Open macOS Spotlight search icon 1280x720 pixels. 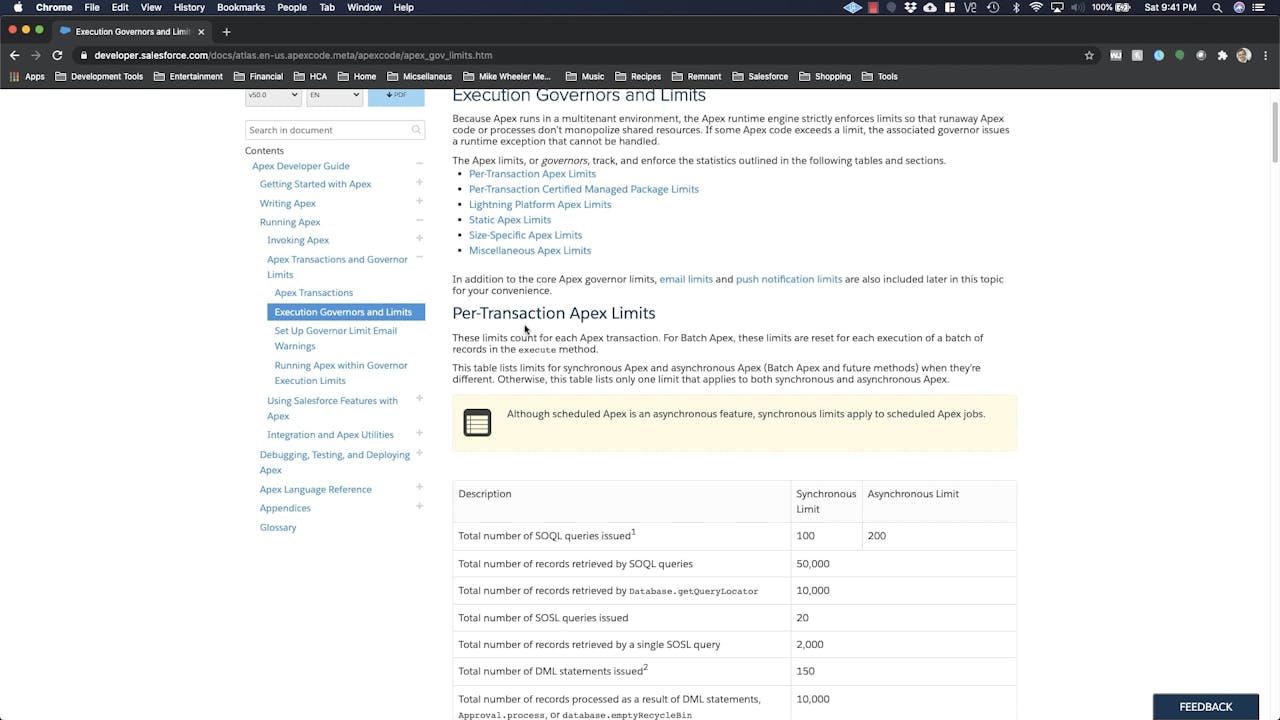click(1217, 7)
